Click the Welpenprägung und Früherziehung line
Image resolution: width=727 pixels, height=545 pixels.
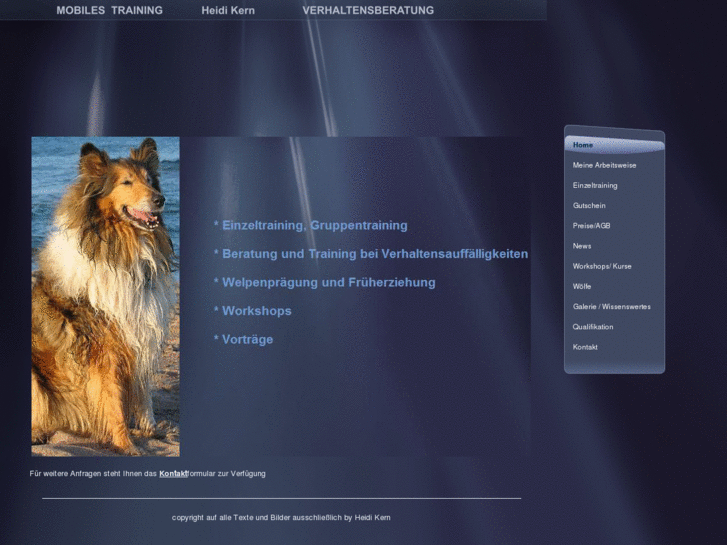(x=324, y=282)
